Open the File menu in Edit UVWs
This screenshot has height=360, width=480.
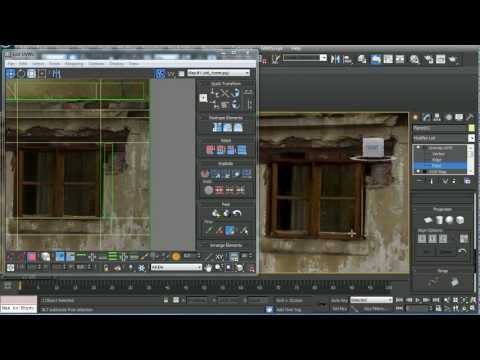coord(11,63)
